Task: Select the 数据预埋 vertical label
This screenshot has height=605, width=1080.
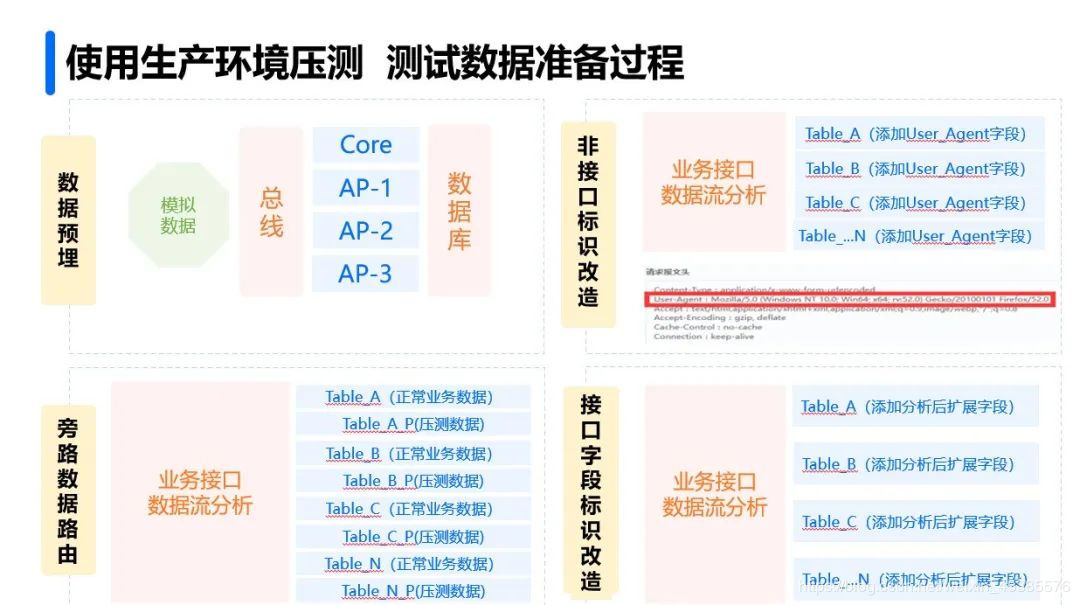Action: click(68, 220)
